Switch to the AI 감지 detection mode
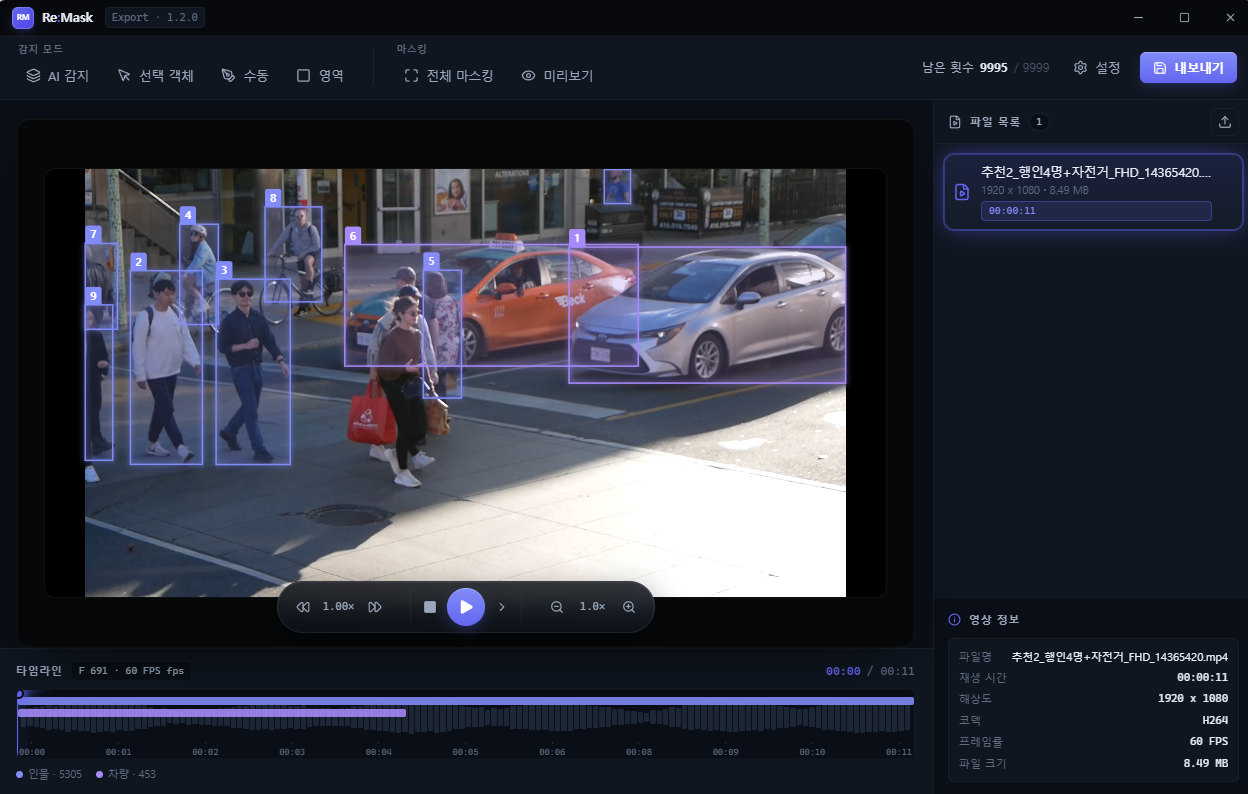The width and height of the screenshot is (1248, 794). (58, 75)
